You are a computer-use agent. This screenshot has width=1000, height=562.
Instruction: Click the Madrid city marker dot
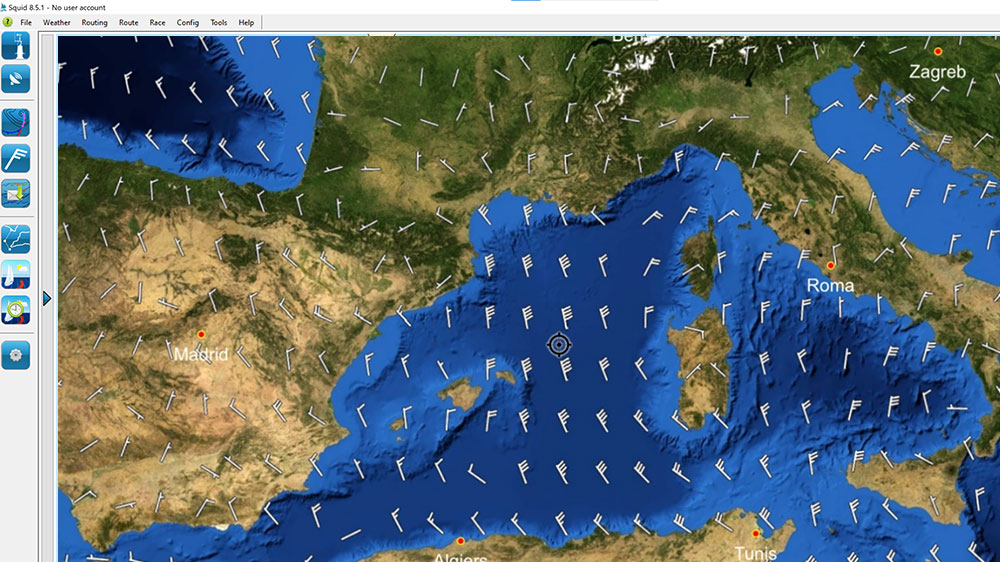[x=202, y=334]
